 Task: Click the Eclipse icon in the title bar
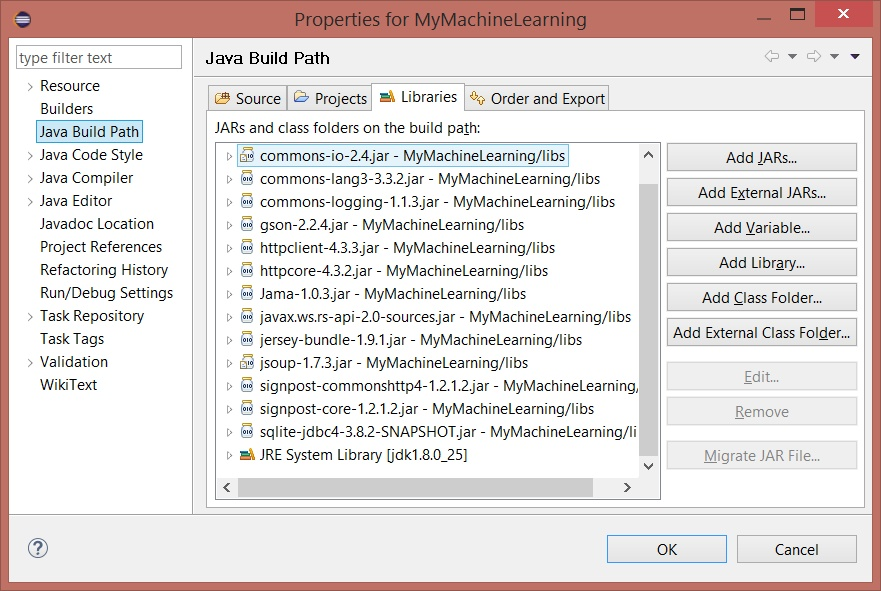[x=22, y=19]
